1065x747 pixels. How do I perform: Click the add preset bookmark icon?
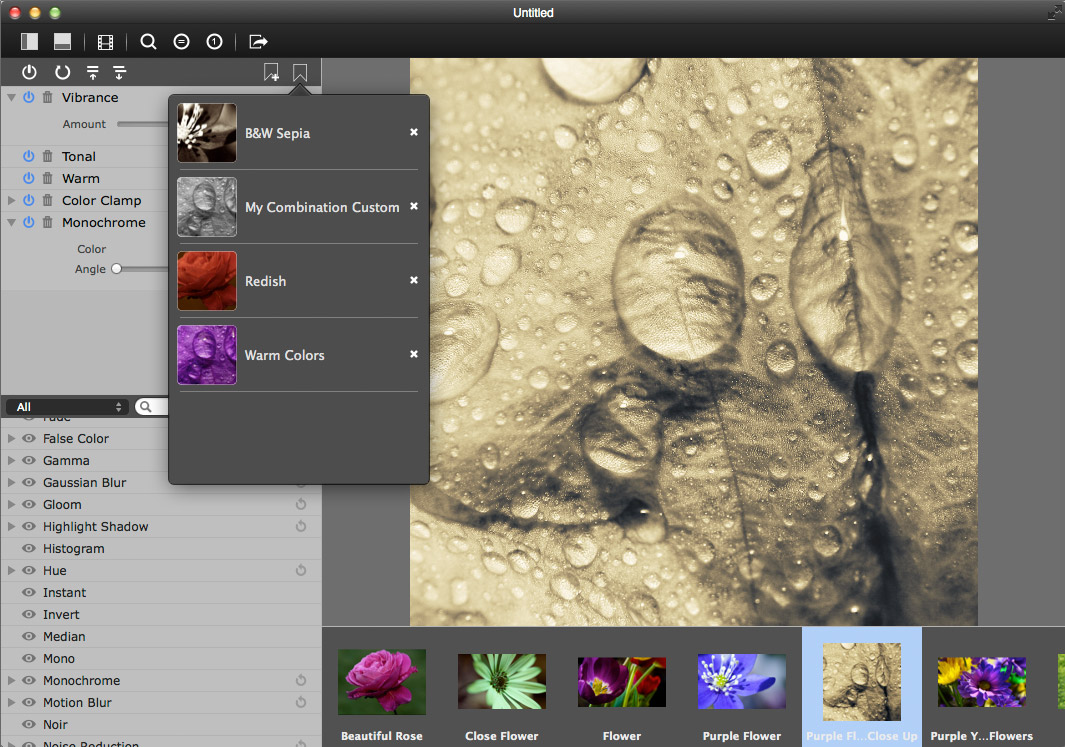tap(271, 72)
